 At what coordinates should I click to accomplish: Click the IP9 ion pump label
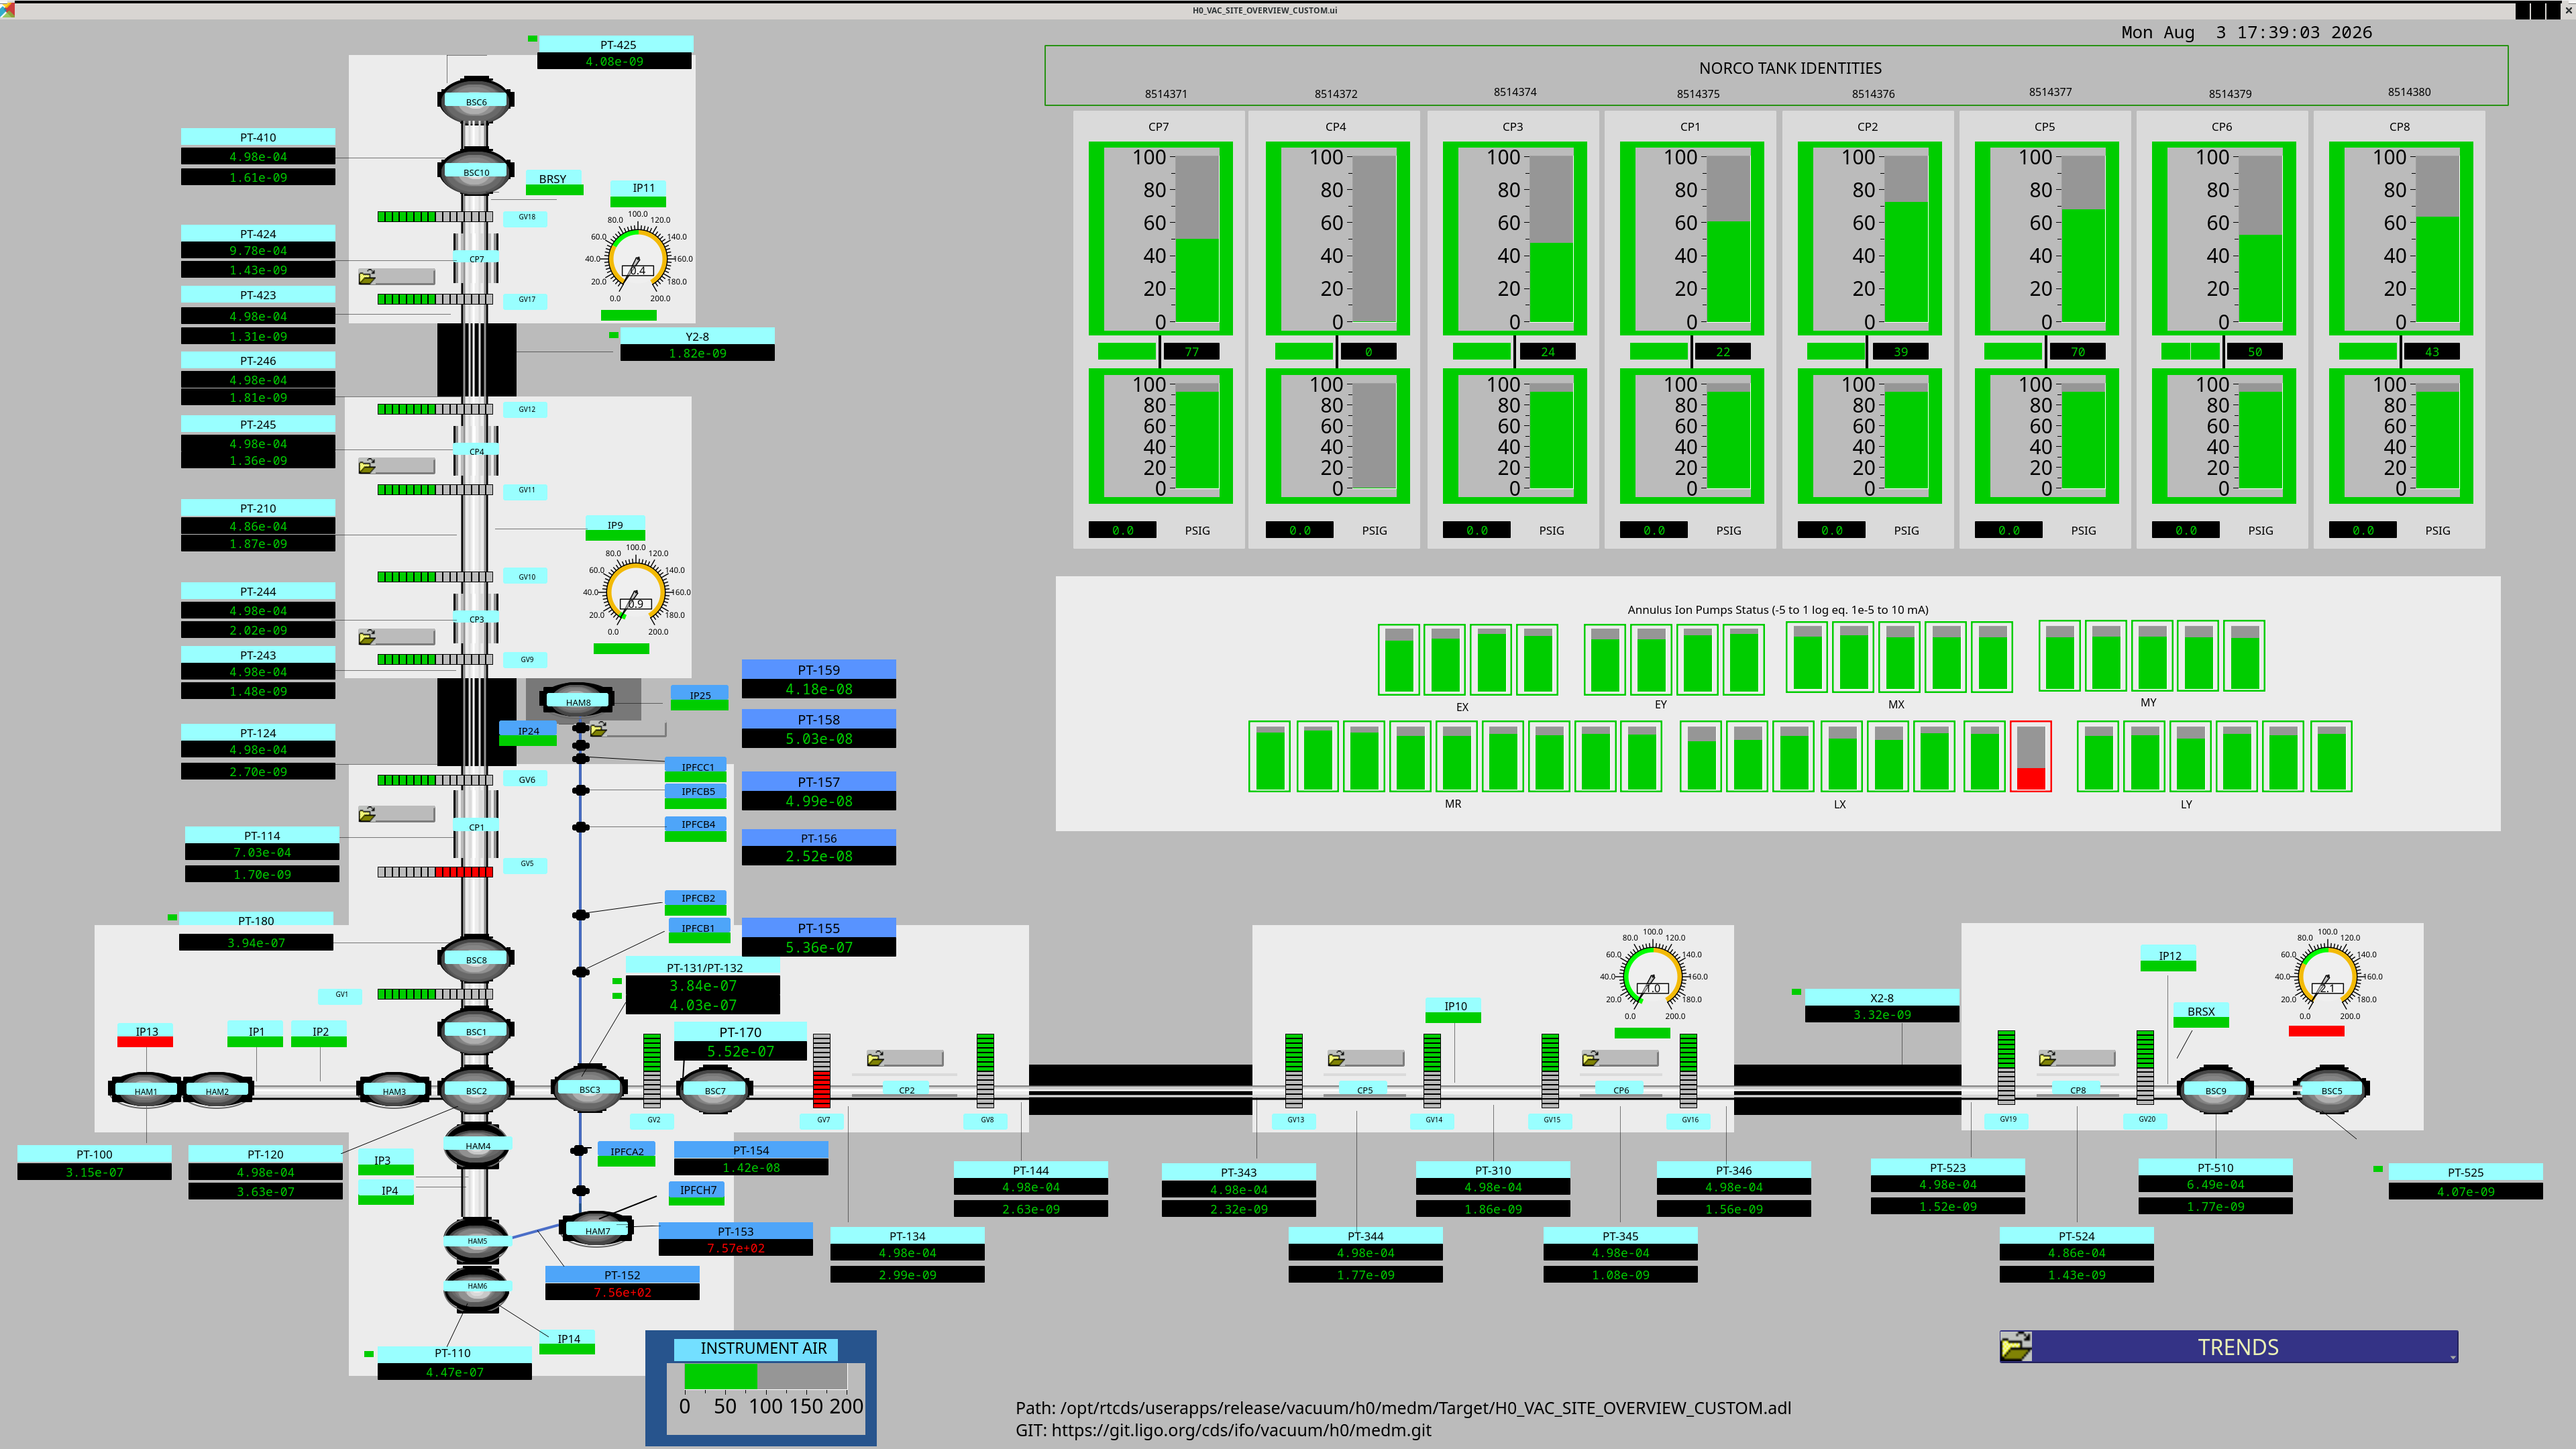pos(615,524)
